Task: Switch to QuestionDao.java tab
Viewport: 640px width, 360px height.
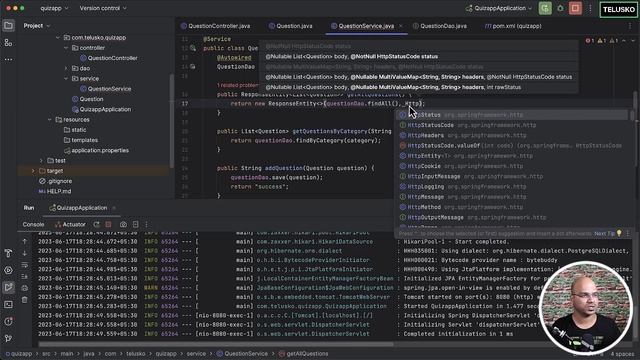Action: [440, 26]
